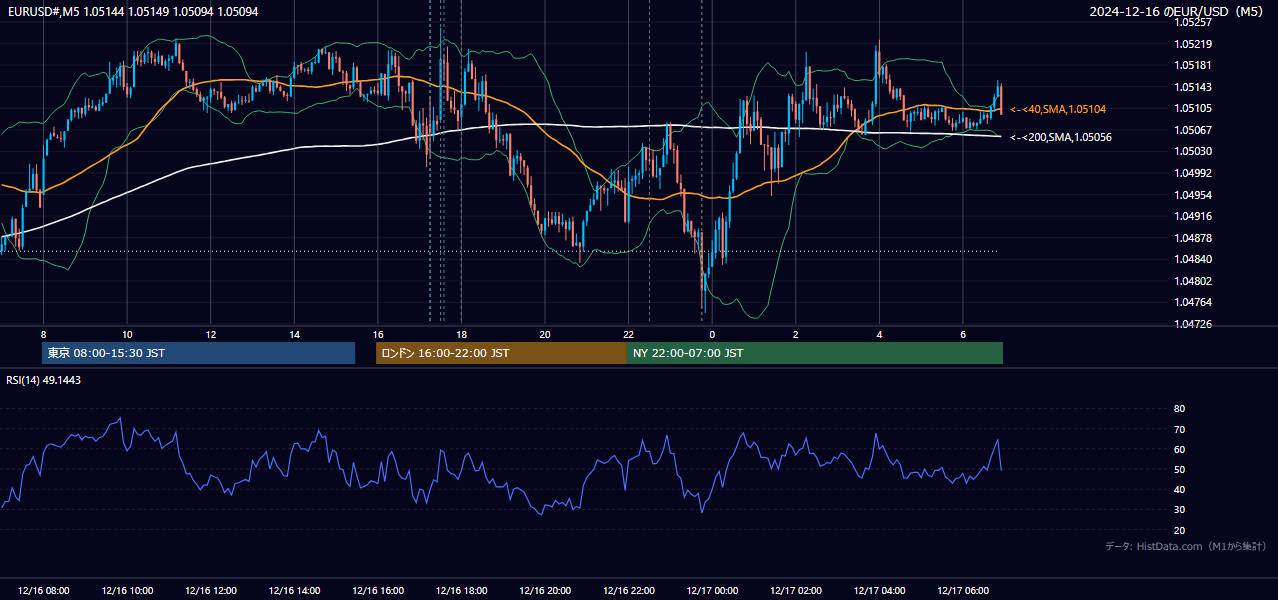Screen dimensions: 1278x600
Task: Click hour tick 0 under the price chart
Action: click(712, 334)
